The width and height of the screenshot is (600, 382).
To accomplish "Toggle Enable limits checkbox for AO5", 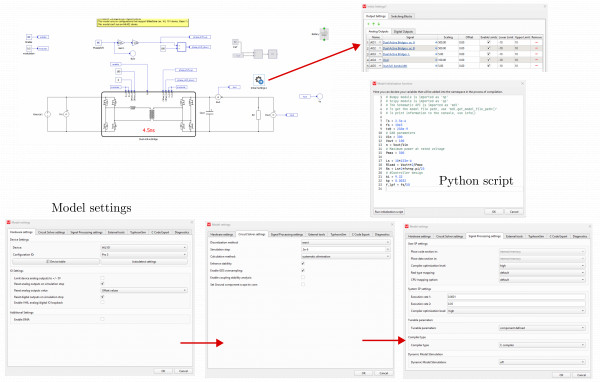I will pos(488,66).
